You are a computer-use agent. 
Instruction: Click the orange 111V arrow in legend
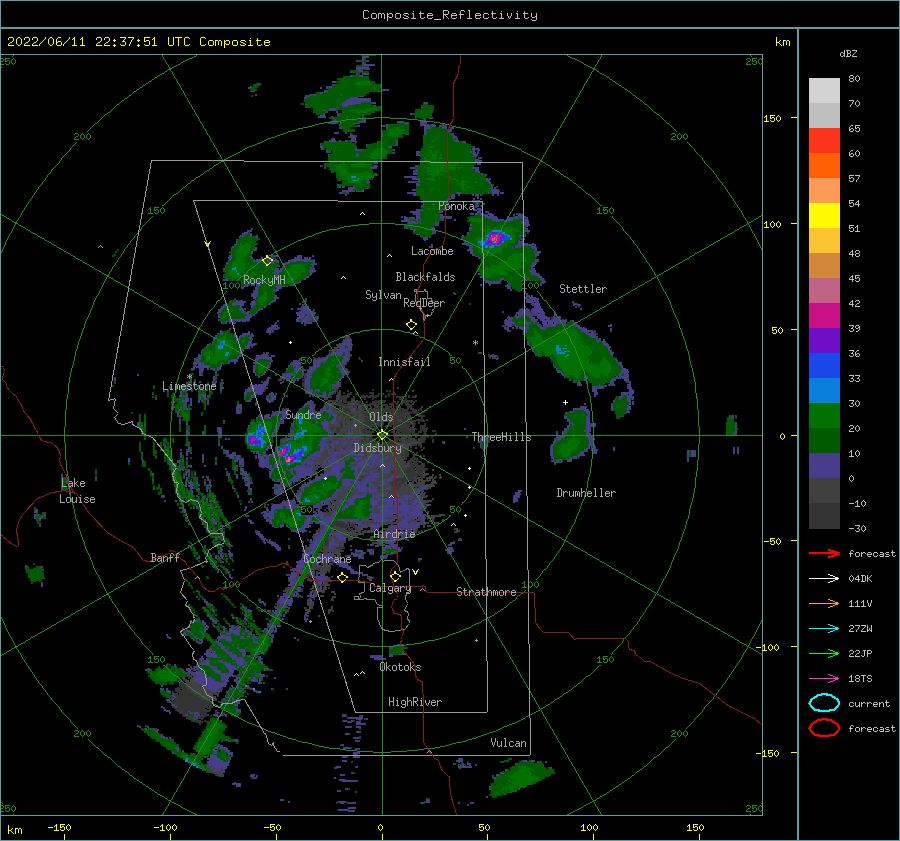tap(824, 603)
